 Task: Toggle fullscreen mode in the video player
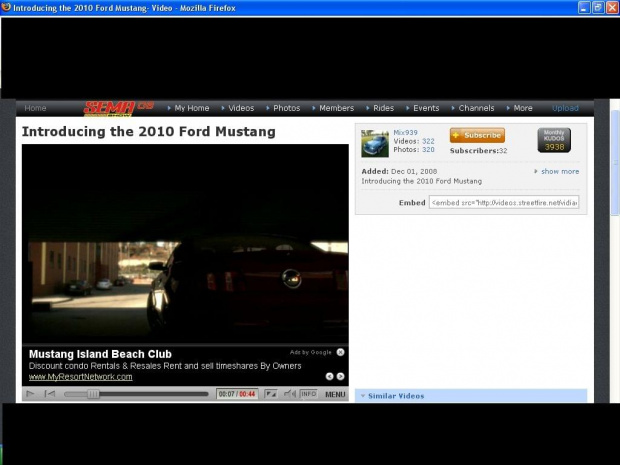click(x=270, y=394)
